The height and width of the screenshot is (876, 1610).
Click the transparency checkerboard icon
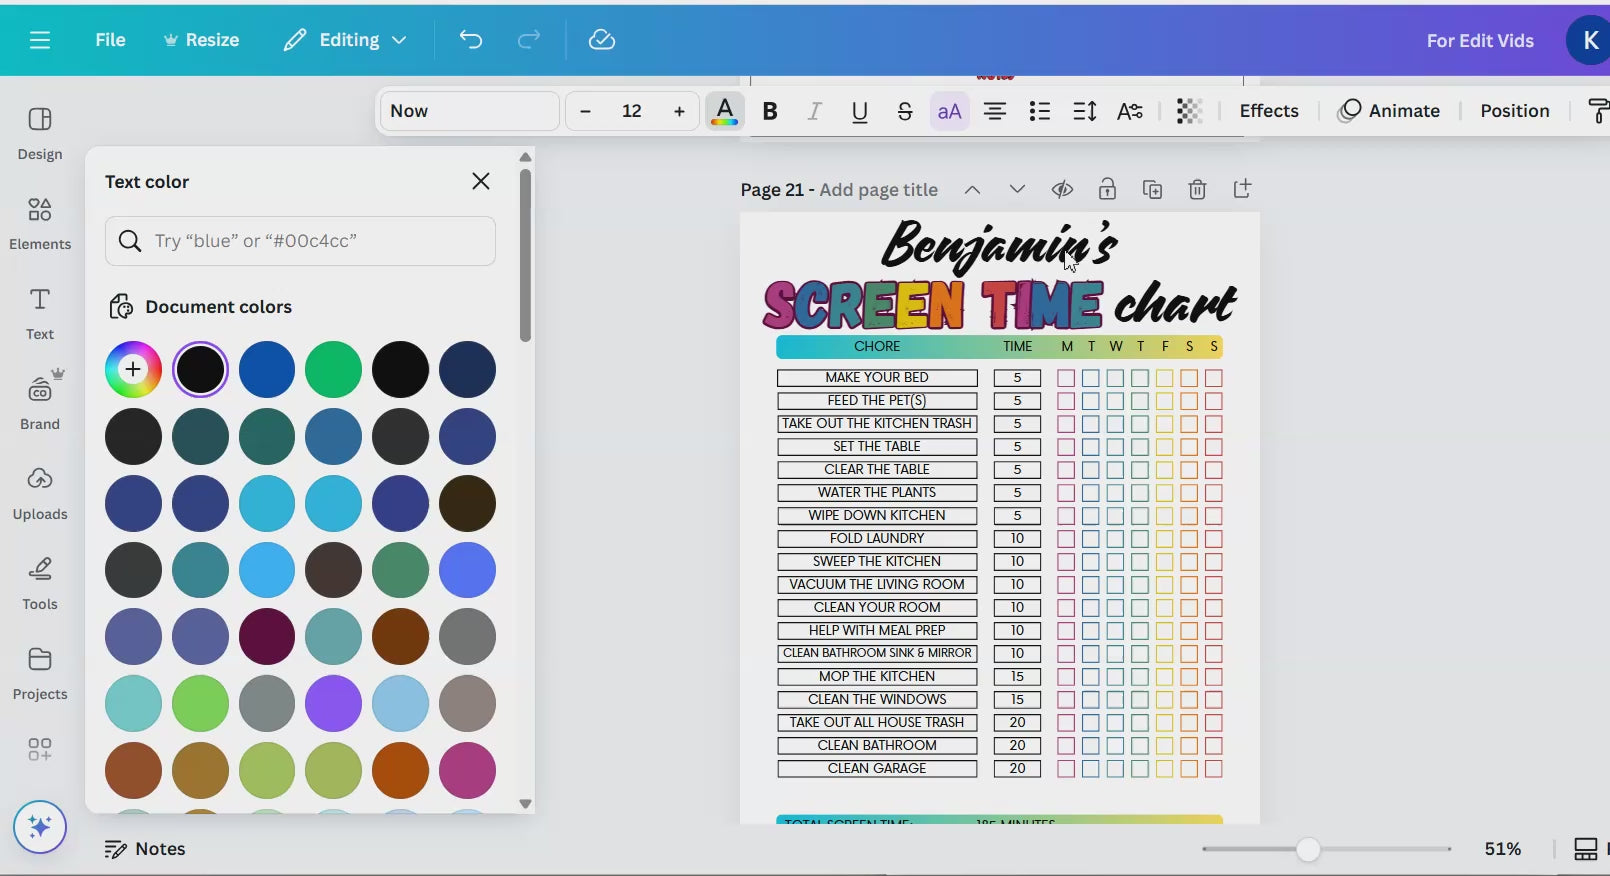pyautogui.click(x=1189, y=111)
